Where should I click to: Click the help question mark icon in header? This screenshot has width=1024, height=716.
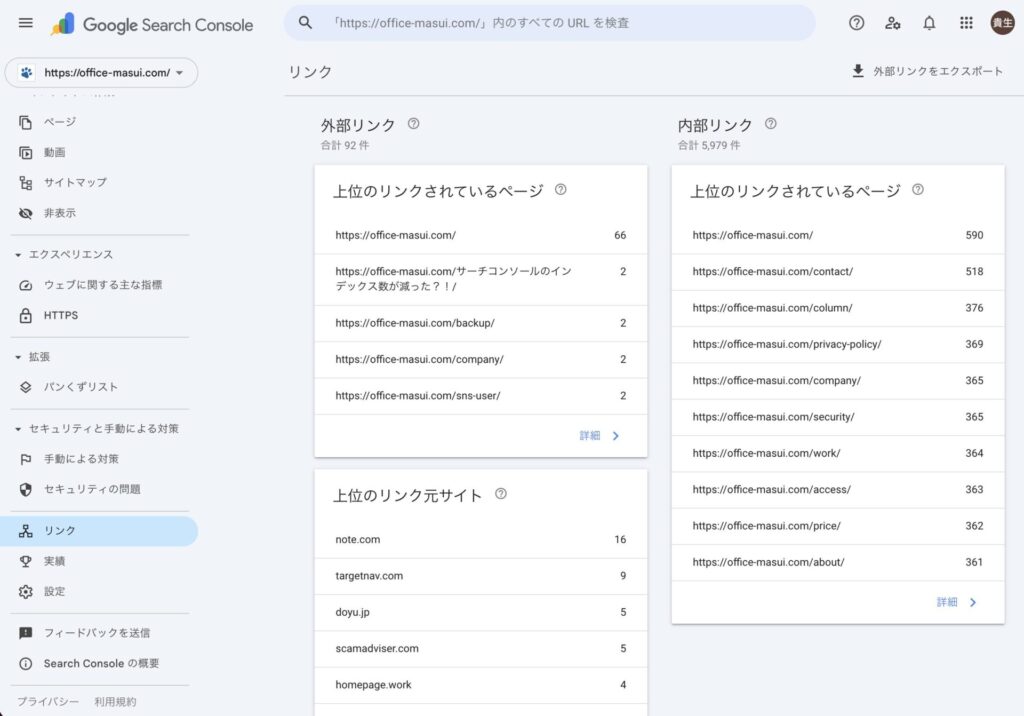click(x=856, y=23)
